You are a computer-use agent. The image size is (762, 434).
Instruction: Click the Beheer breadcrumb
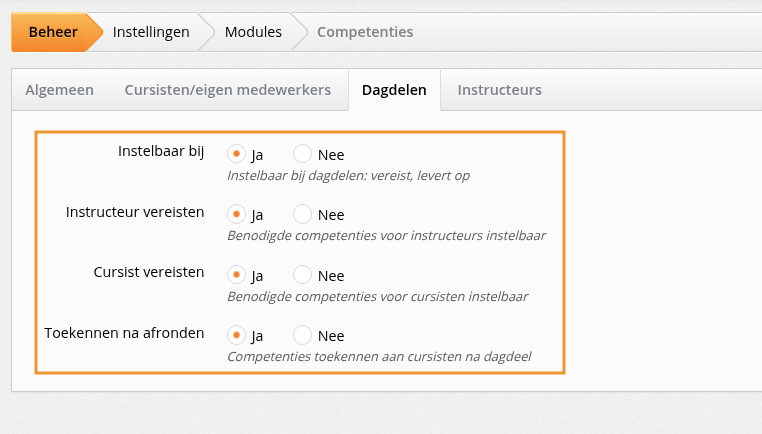[x=53, y=32]
